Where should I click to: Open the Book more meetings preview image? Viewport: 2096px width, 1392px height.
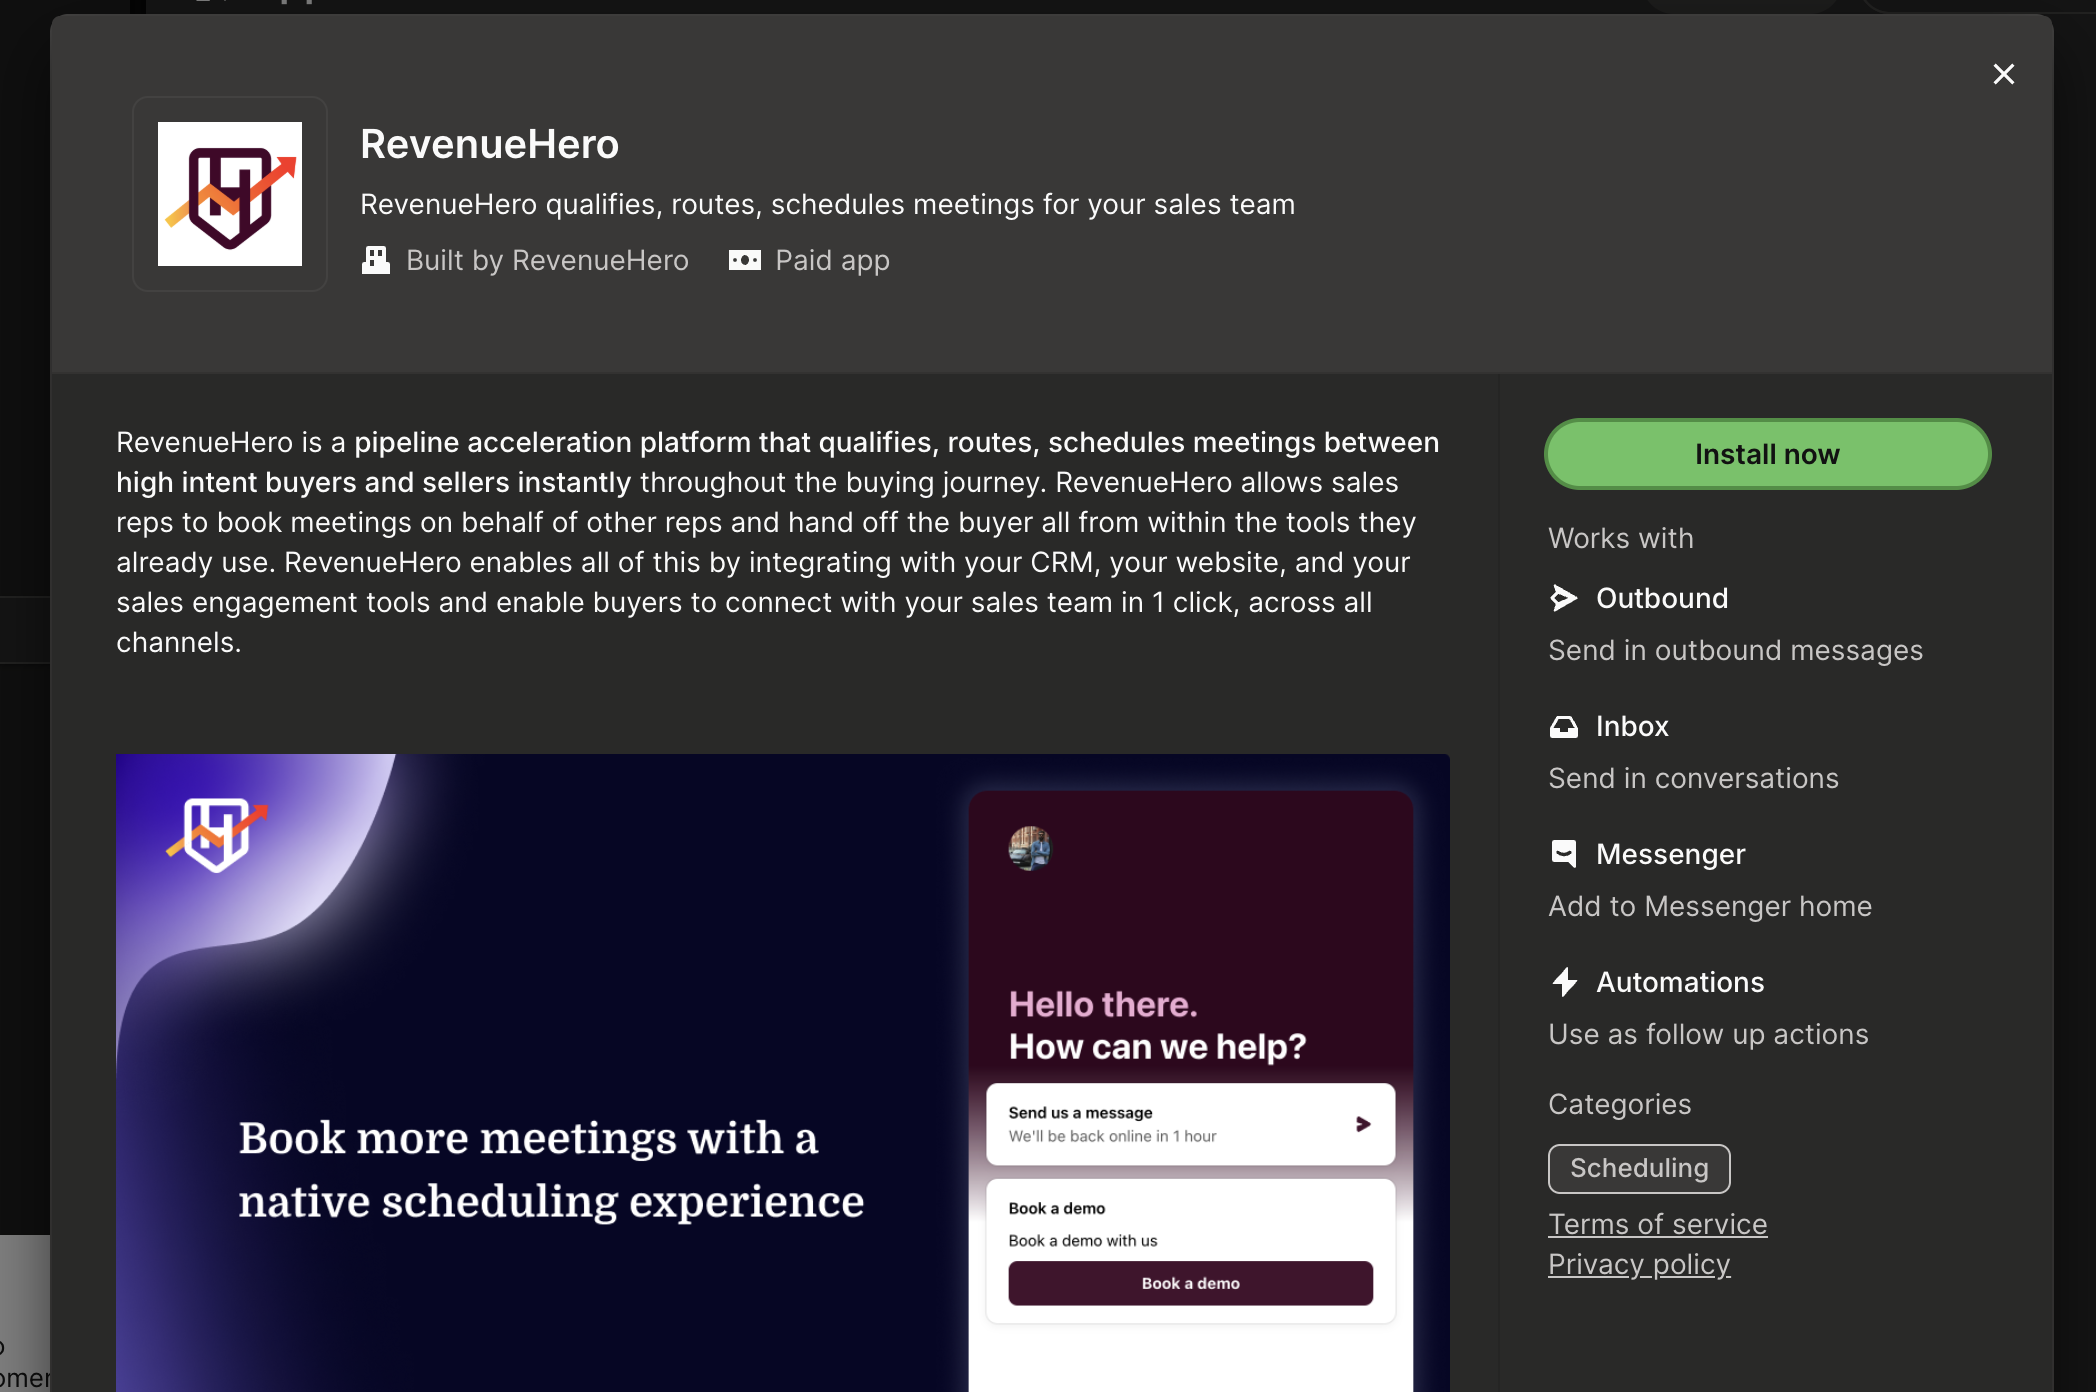pyautogui.click(x=783, y=1073)
